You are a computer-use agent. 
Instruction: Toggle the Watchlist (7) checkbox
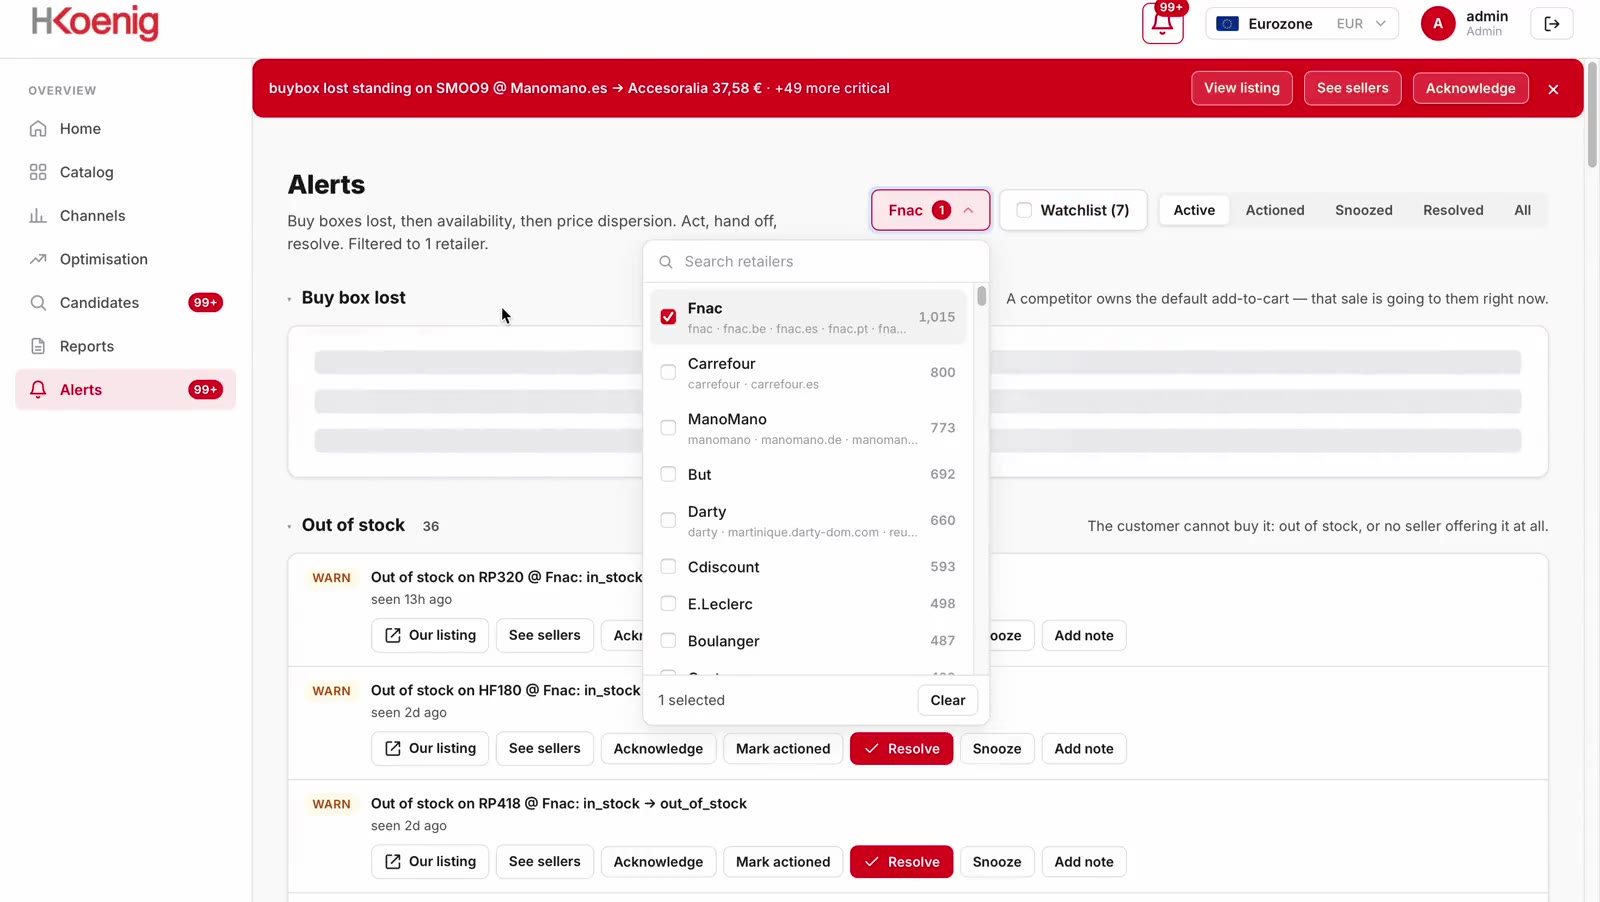click(x=1024, y=211)
